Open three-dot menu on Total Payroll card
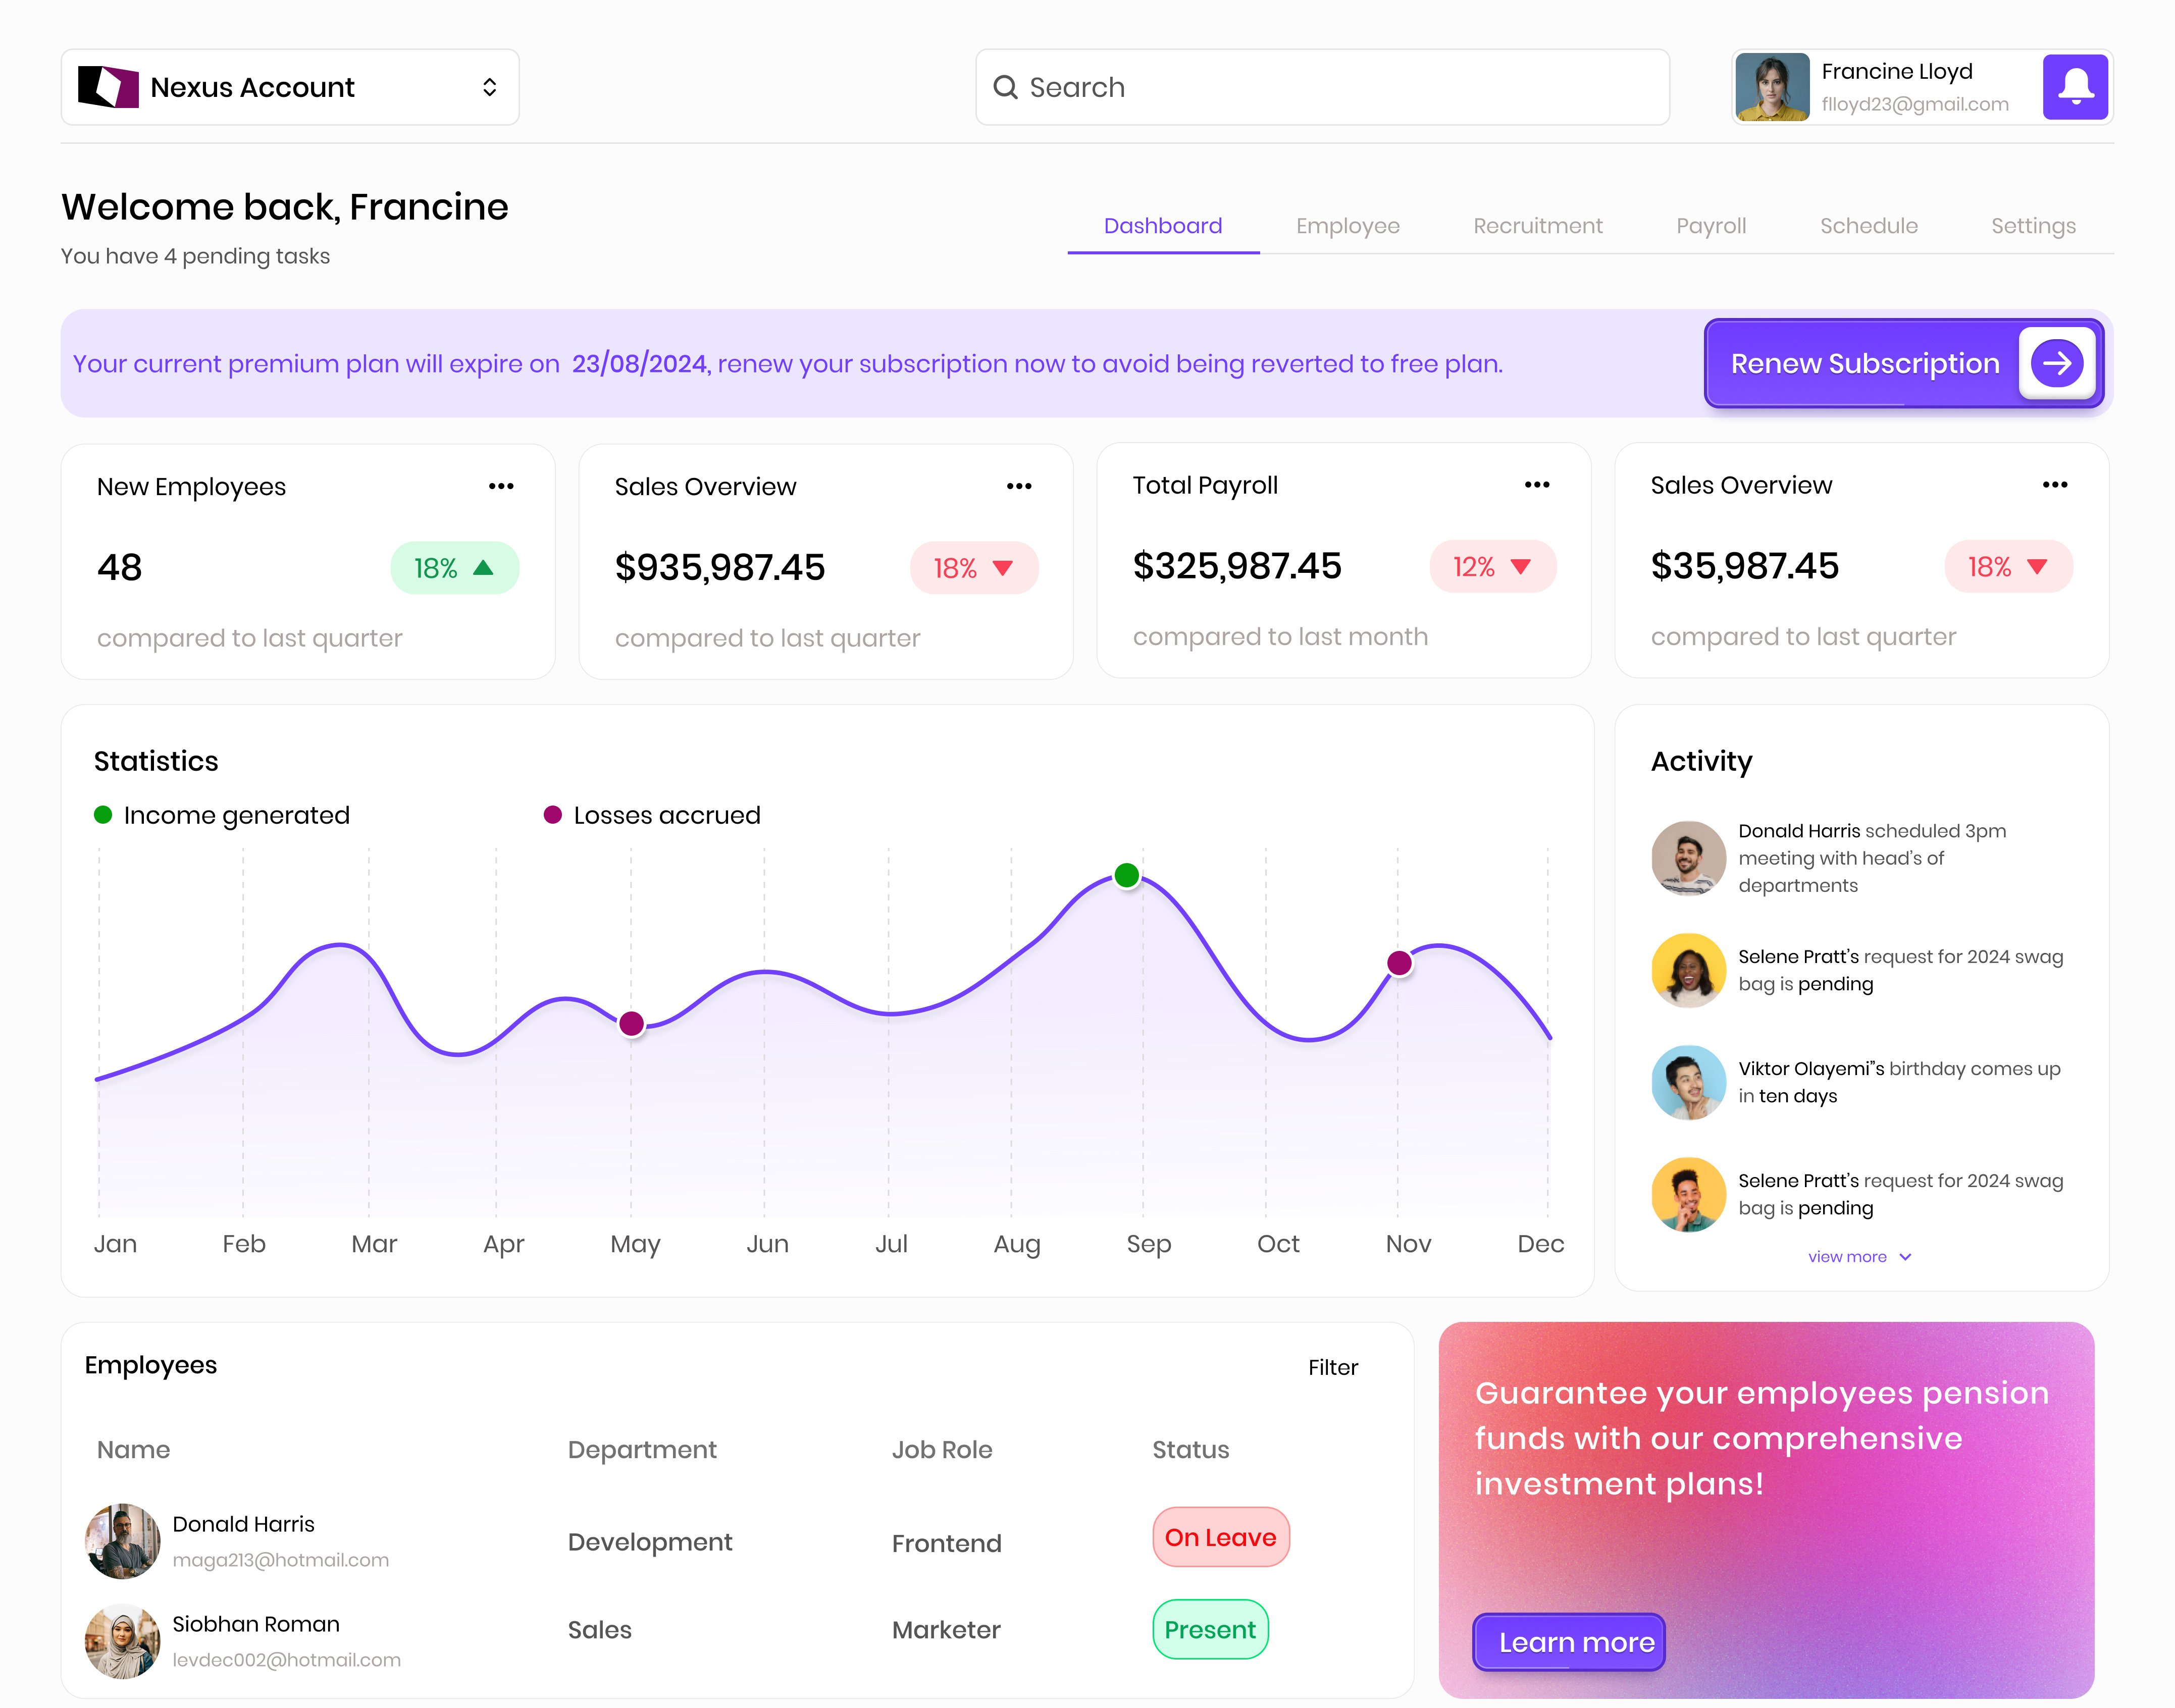This screenshot has width=2175, height=1708. [x=1536, y=485]
